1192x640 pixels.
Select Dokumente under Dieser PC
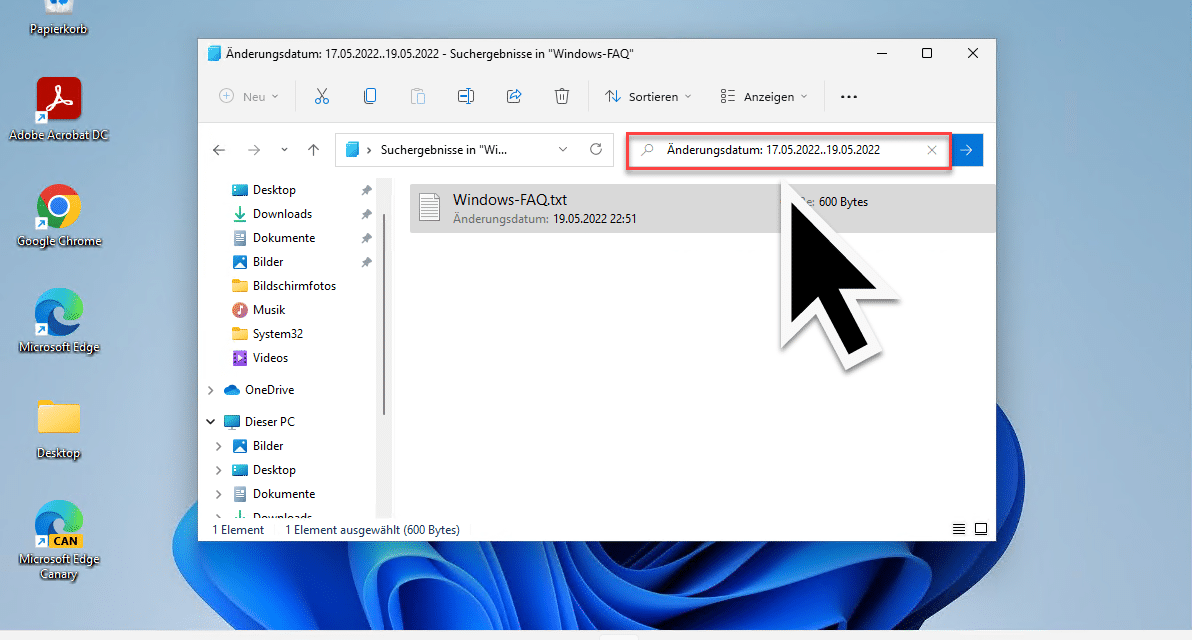tap(284, 494)
